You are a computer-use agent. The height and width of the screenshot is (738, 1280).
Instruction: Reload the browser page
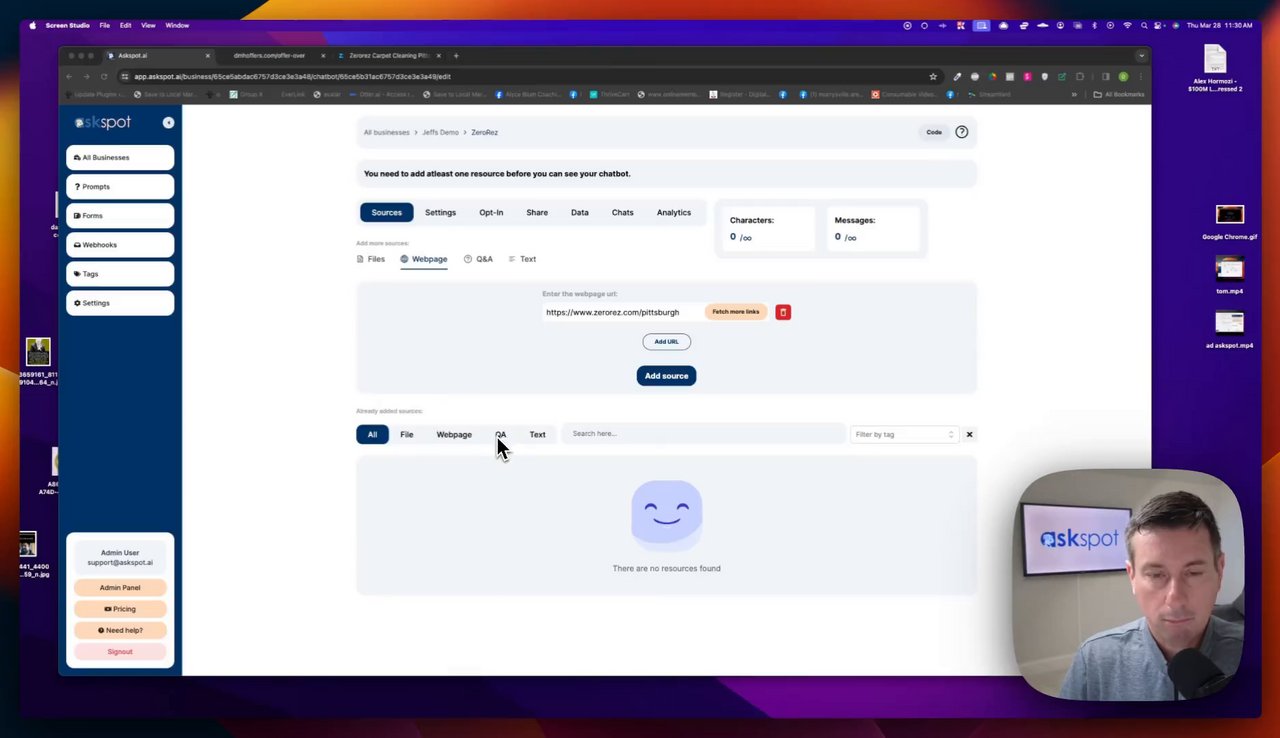tap(103, 76)
